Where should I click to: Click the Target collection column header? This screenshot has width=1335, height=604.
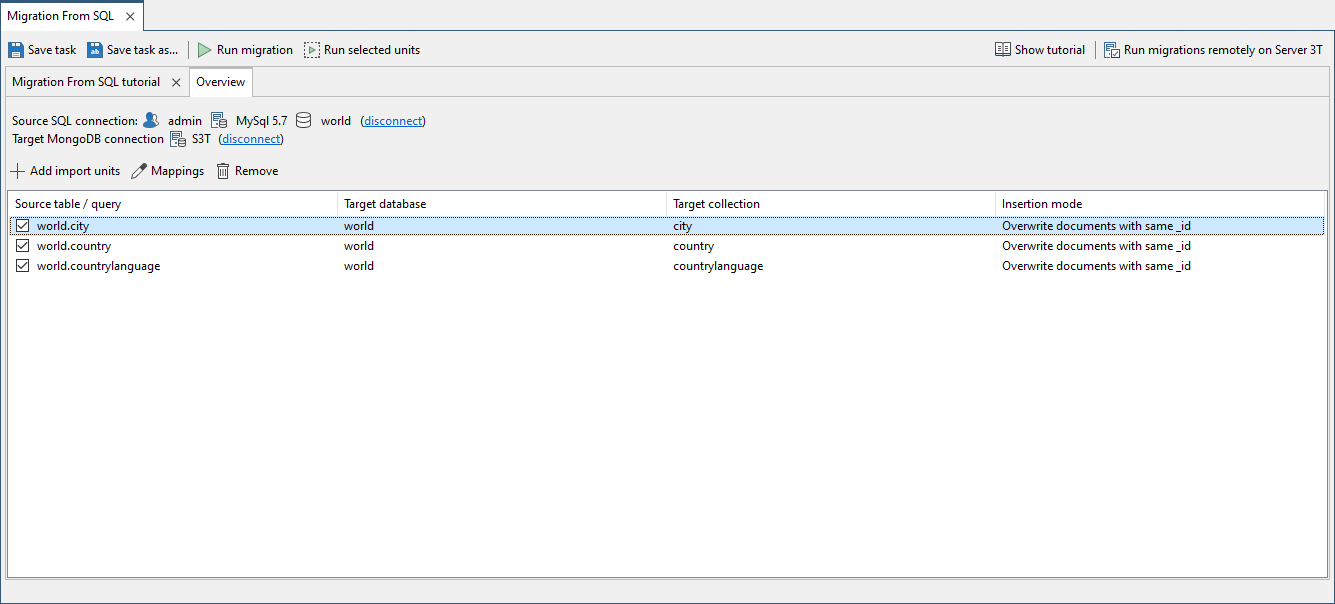[716, 204]
